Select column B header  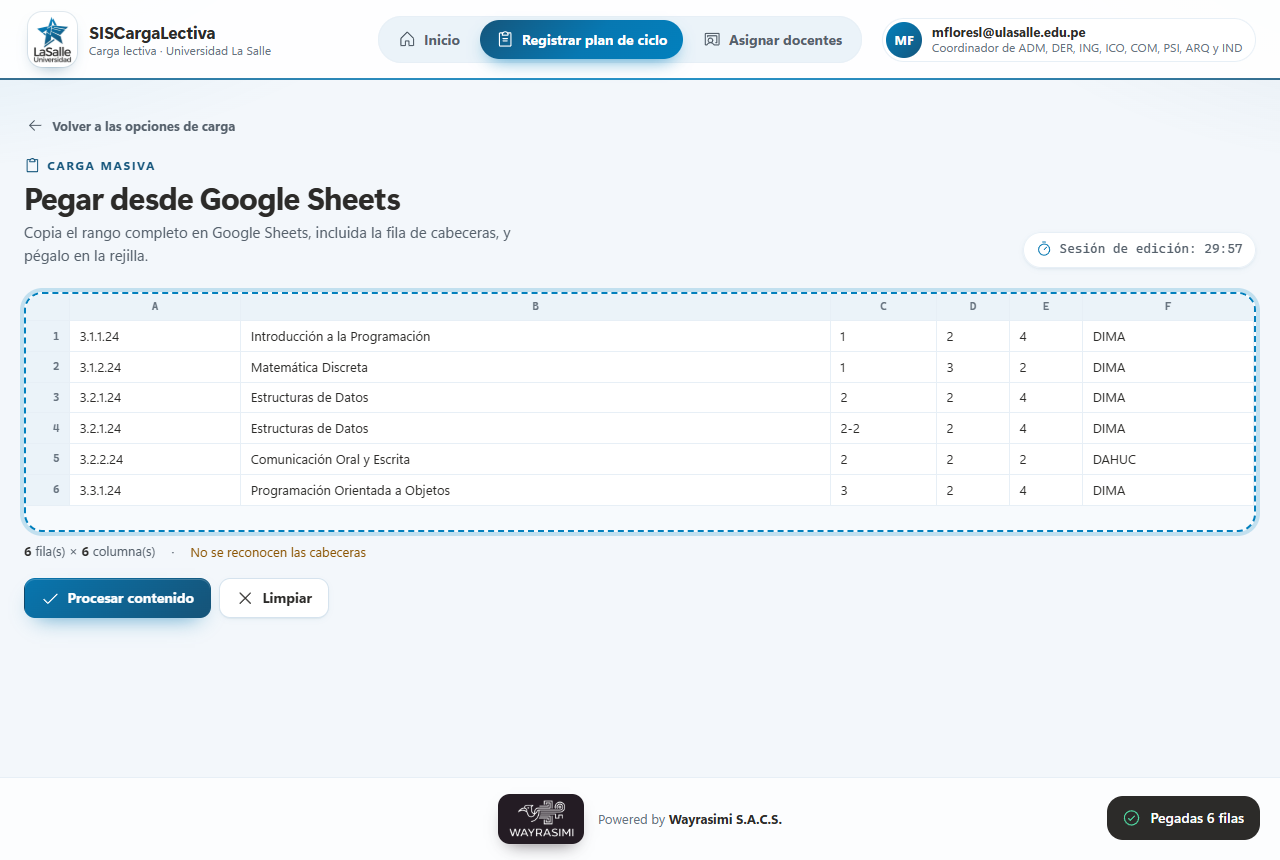(x=536, y=306)
